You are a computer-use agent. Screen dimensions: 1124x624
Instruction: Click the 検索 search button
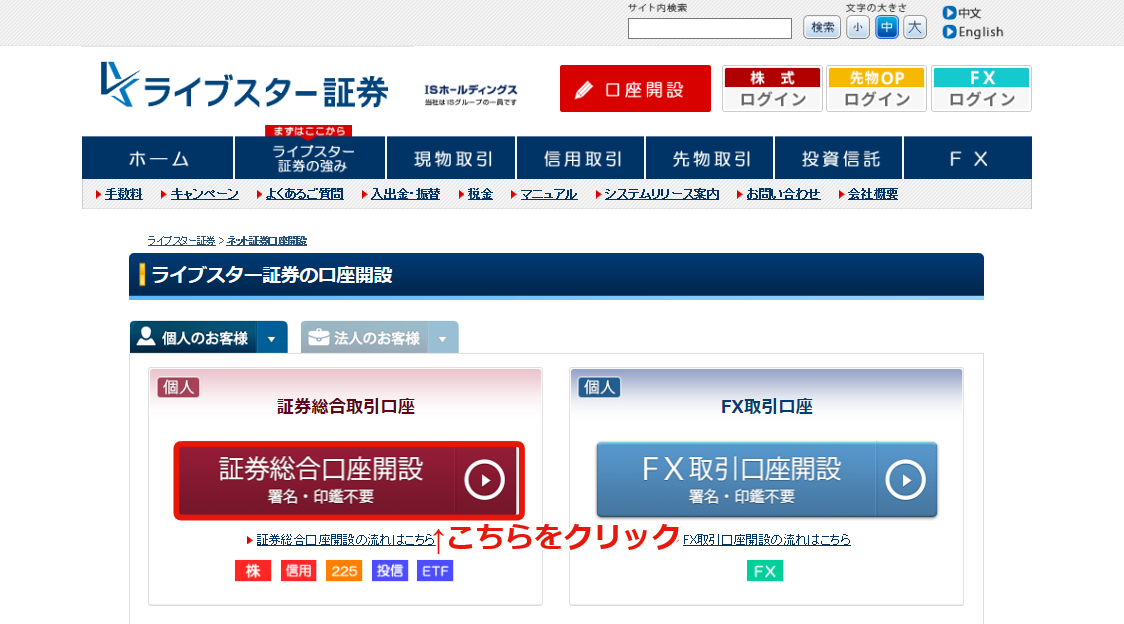tap(822, 28)
